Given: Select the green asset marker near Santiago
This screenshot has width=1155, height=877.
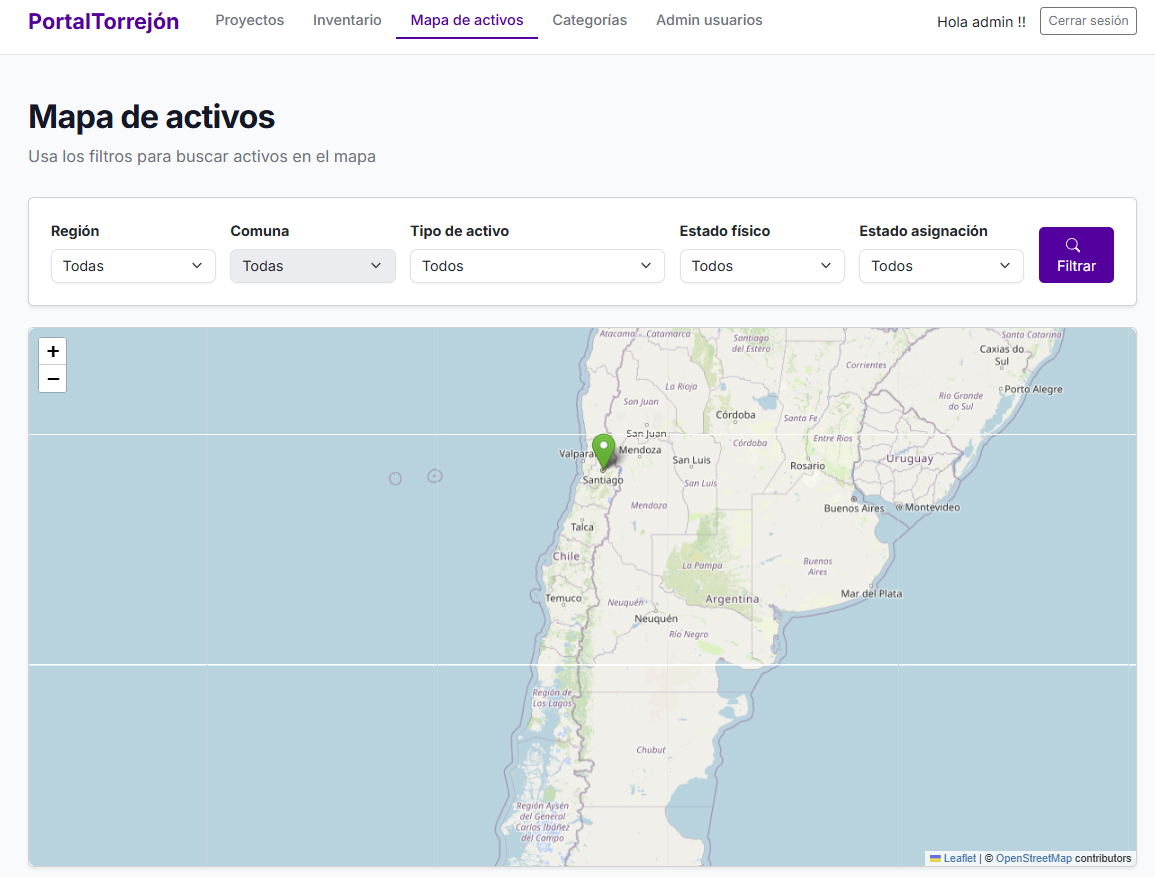Looking at the screenshot, I should (x=603, y=452).
